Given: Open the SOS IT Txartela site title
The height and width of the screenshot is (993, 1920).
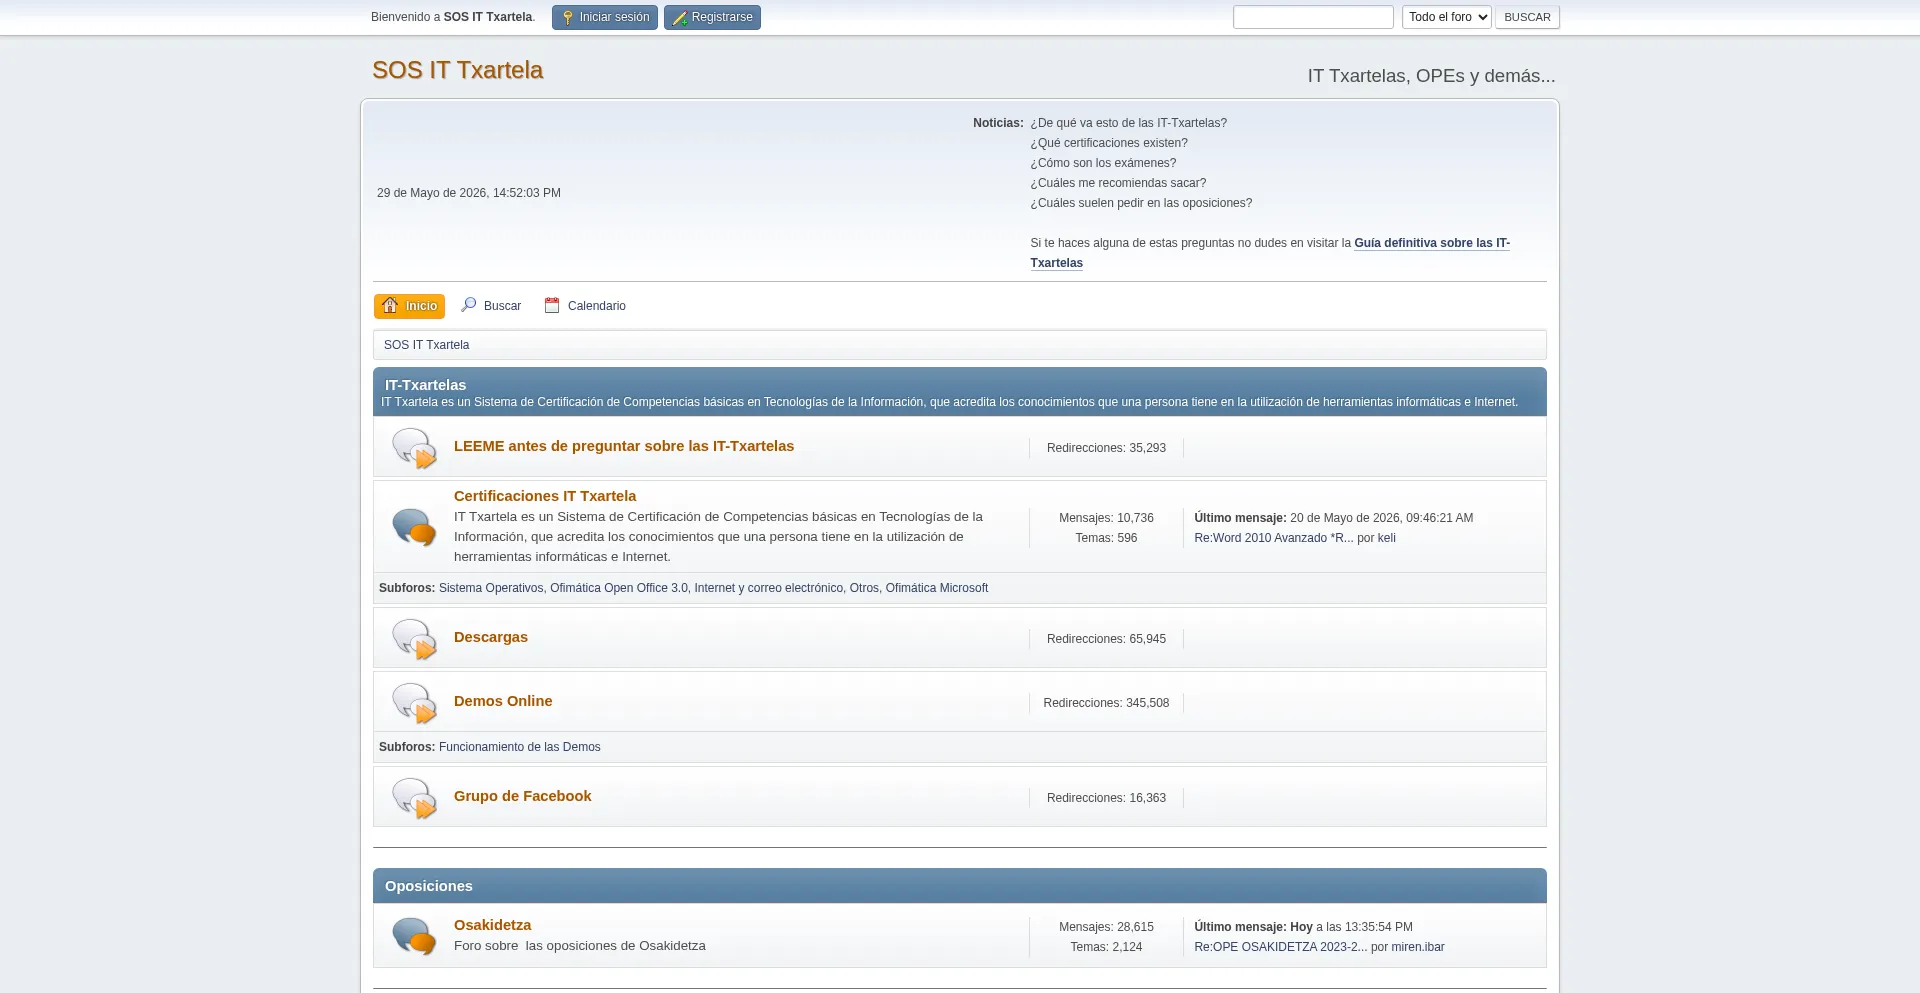Looking at the screenshot, I should (457, 70).
